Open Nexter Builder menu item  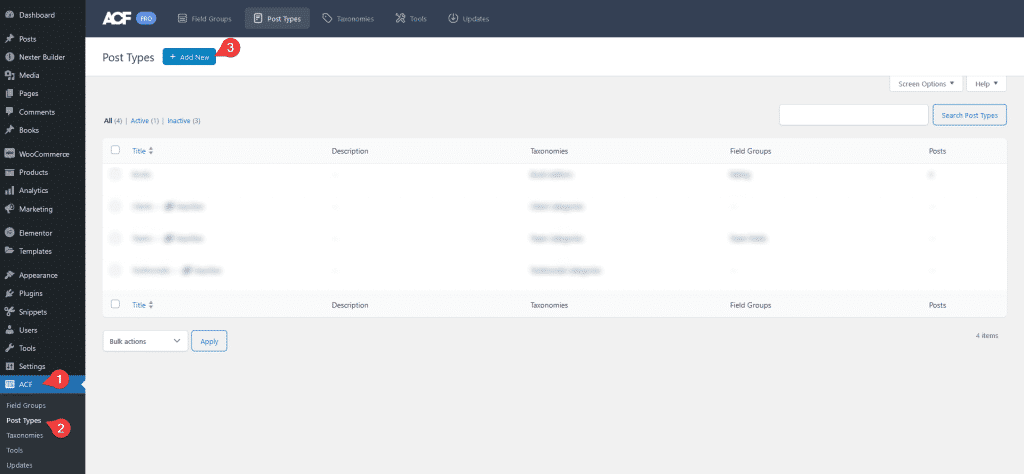(x=42, y=57)
